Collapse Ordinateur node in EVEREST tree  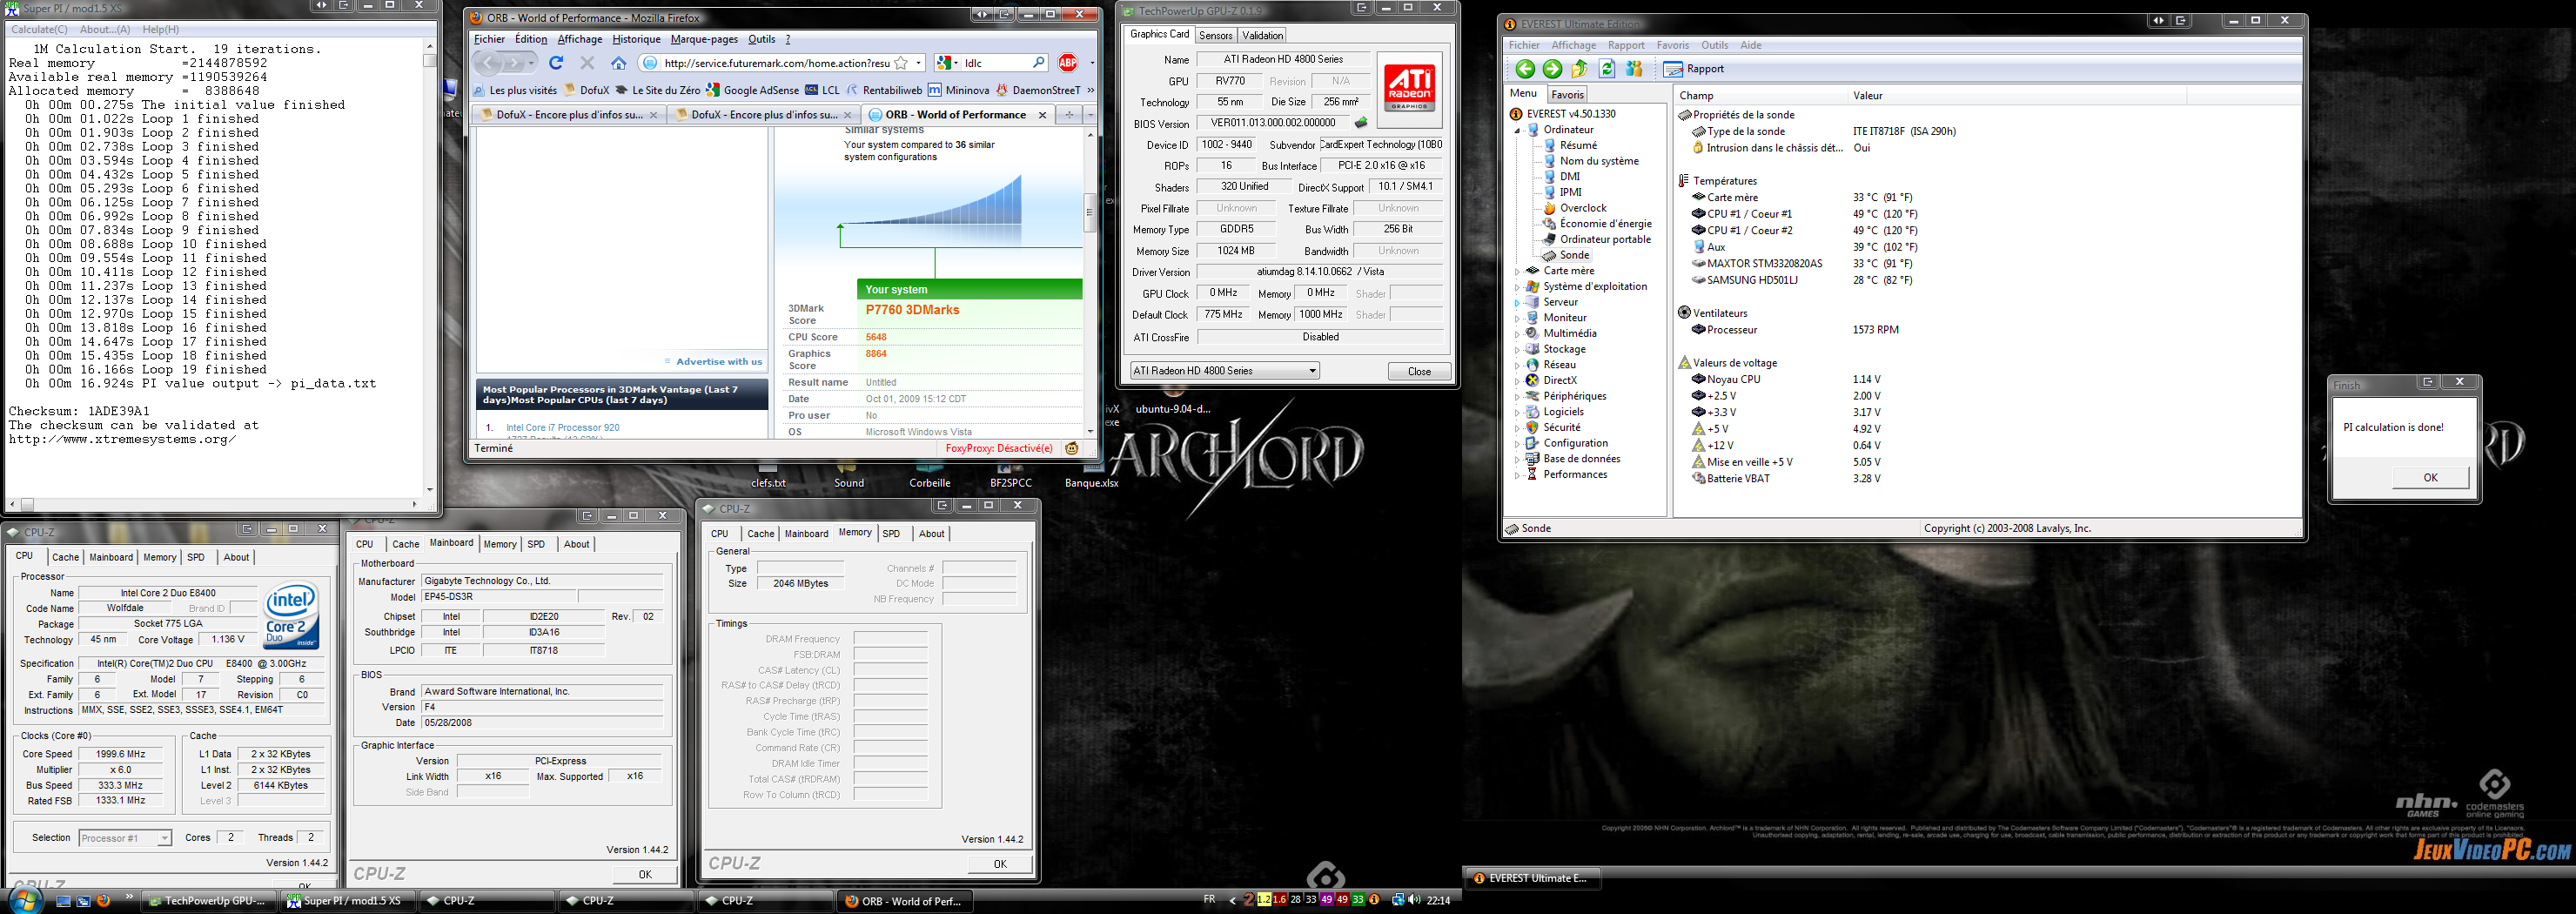1518,130
